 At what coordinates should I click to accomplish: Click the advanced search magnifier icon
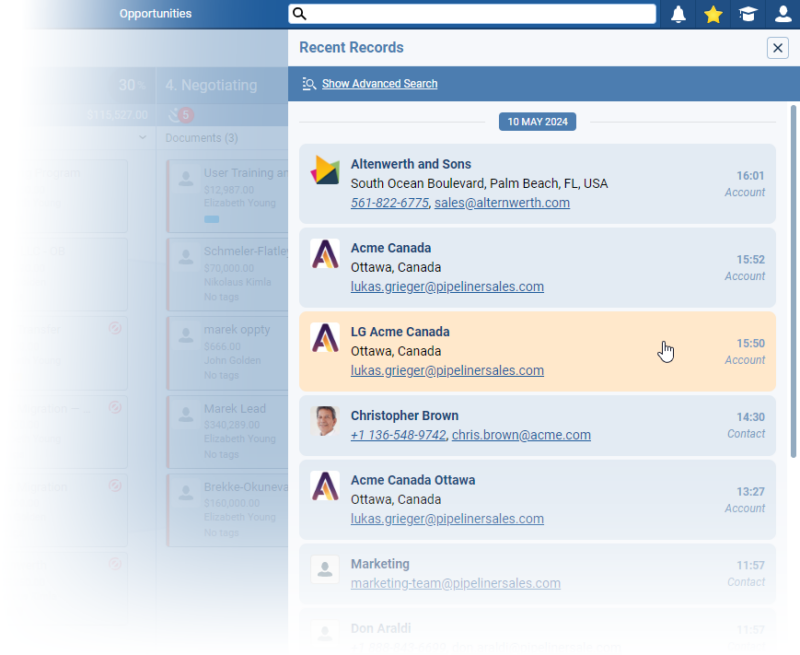click(x=310, y=84)
